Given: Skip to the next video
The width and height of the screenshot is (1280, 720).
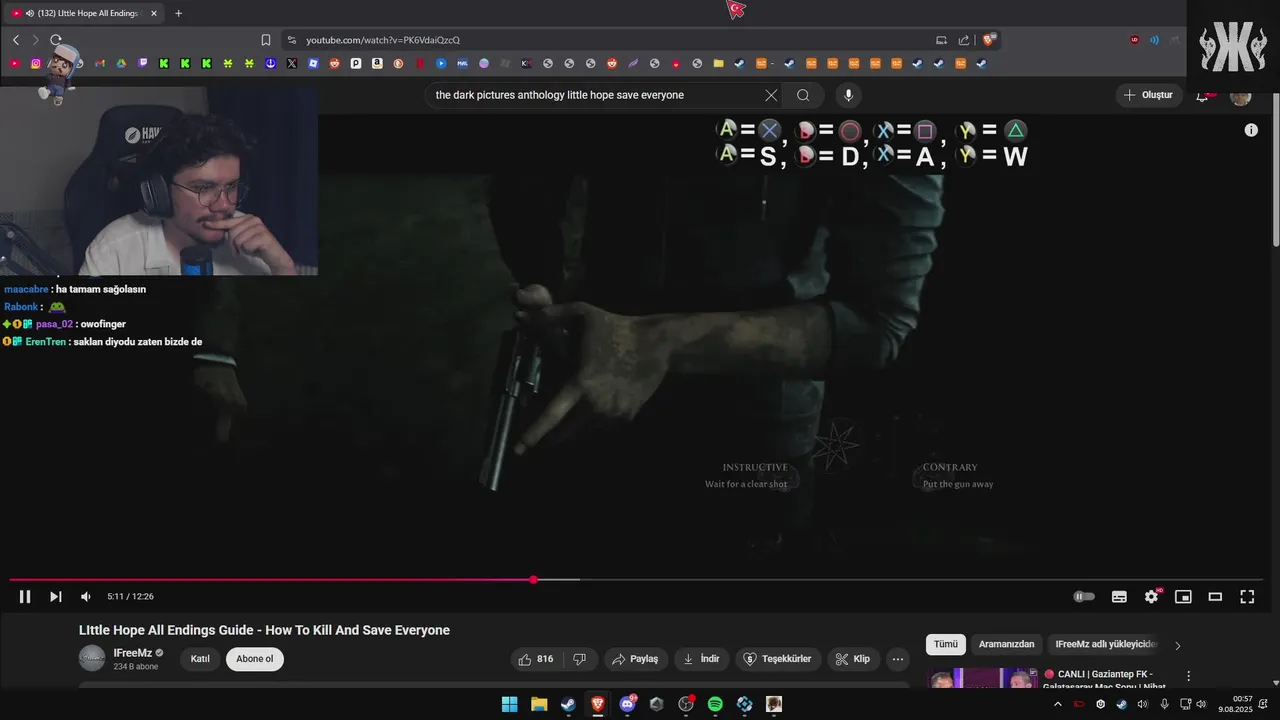Looking at the screenshot, I should pyautogui.click(x=56, y=597).
